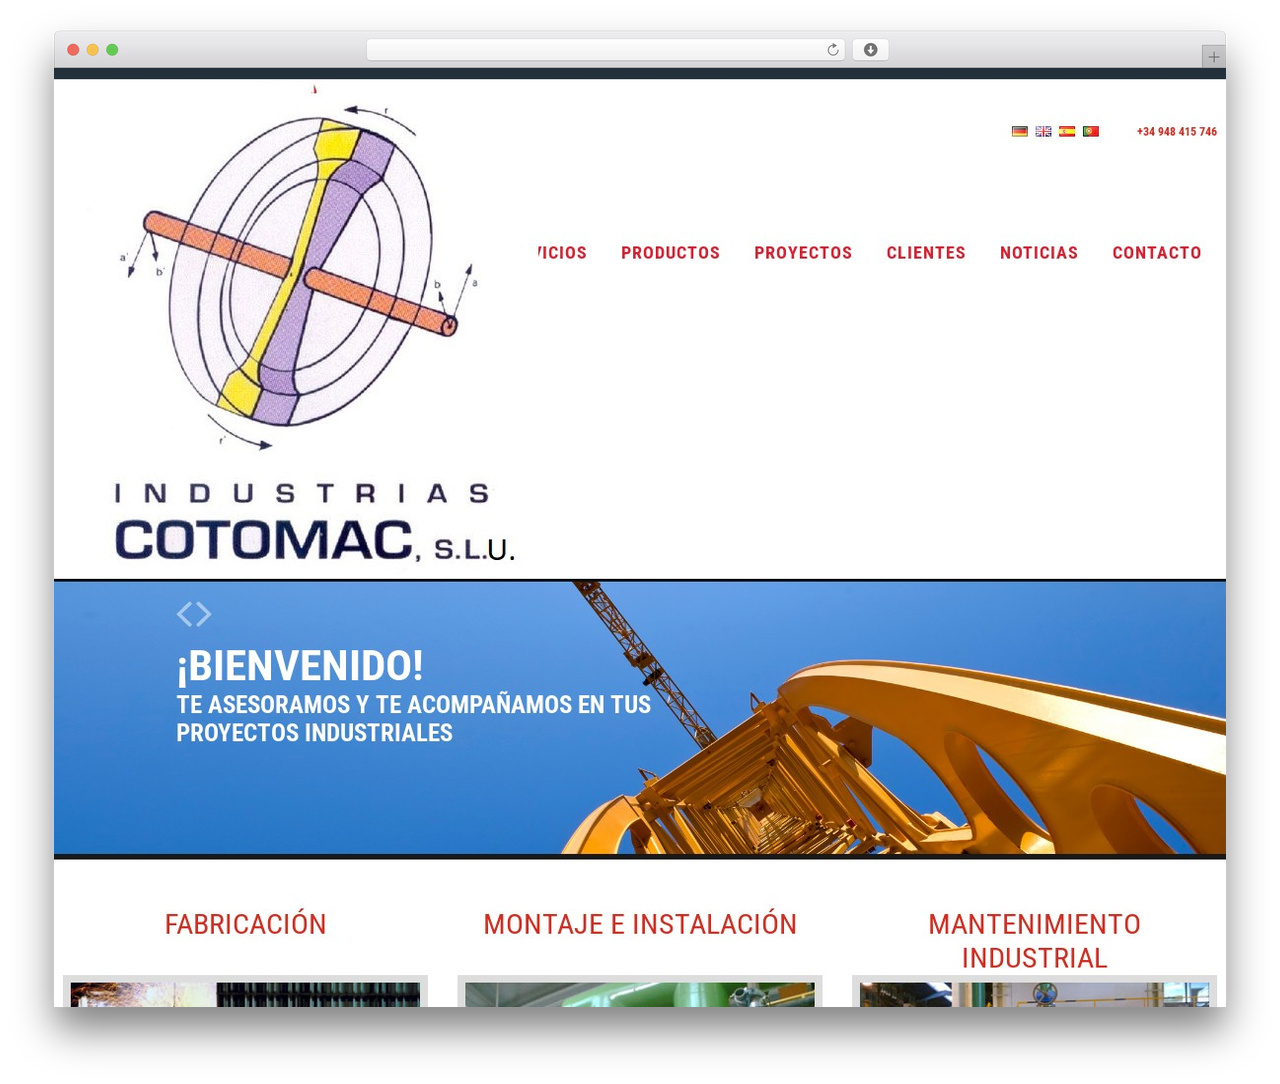Open the Productos menu item
Viewport: 1280px width, 1084px height.
click(670, 253)
